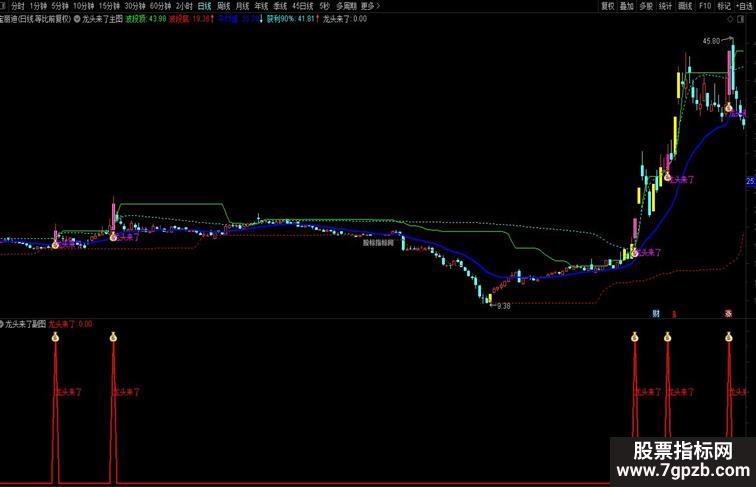Screen dimensions: 756x487
Task: Click second money-bag signal in sub-chart
Action: (113, 337)
